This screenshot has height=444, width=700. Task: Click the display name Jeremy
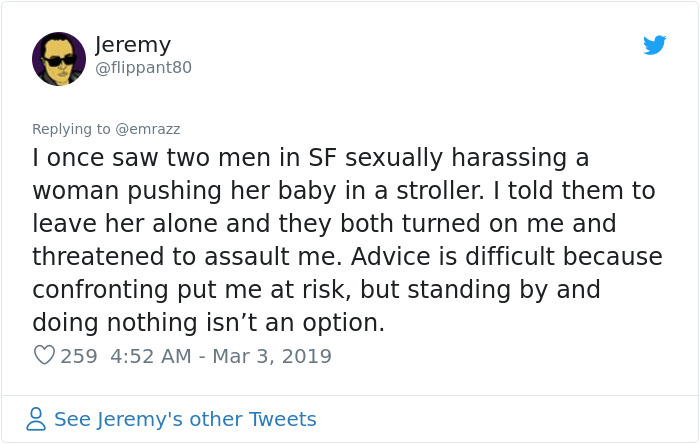click(x=133, y=45)
